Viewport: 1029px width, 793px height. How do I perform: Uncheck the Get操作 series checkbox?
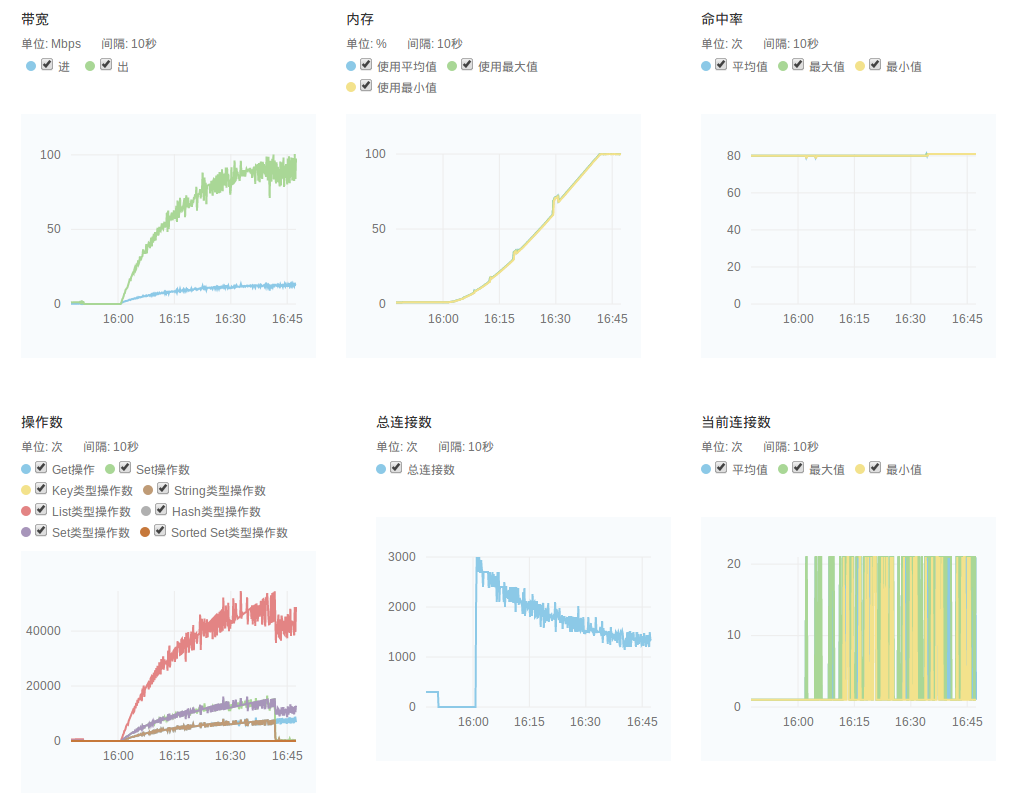click(41, 468)
